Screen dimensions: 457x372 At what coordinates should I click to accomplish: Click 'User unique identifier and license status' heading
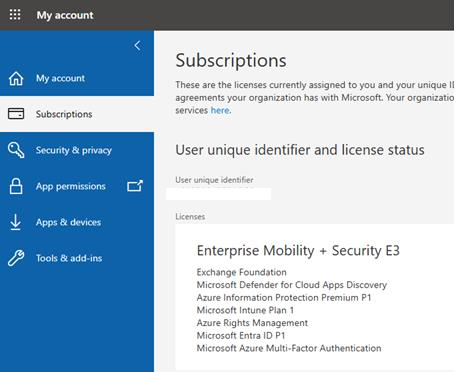pyautogui.click(x=300, y=150)
